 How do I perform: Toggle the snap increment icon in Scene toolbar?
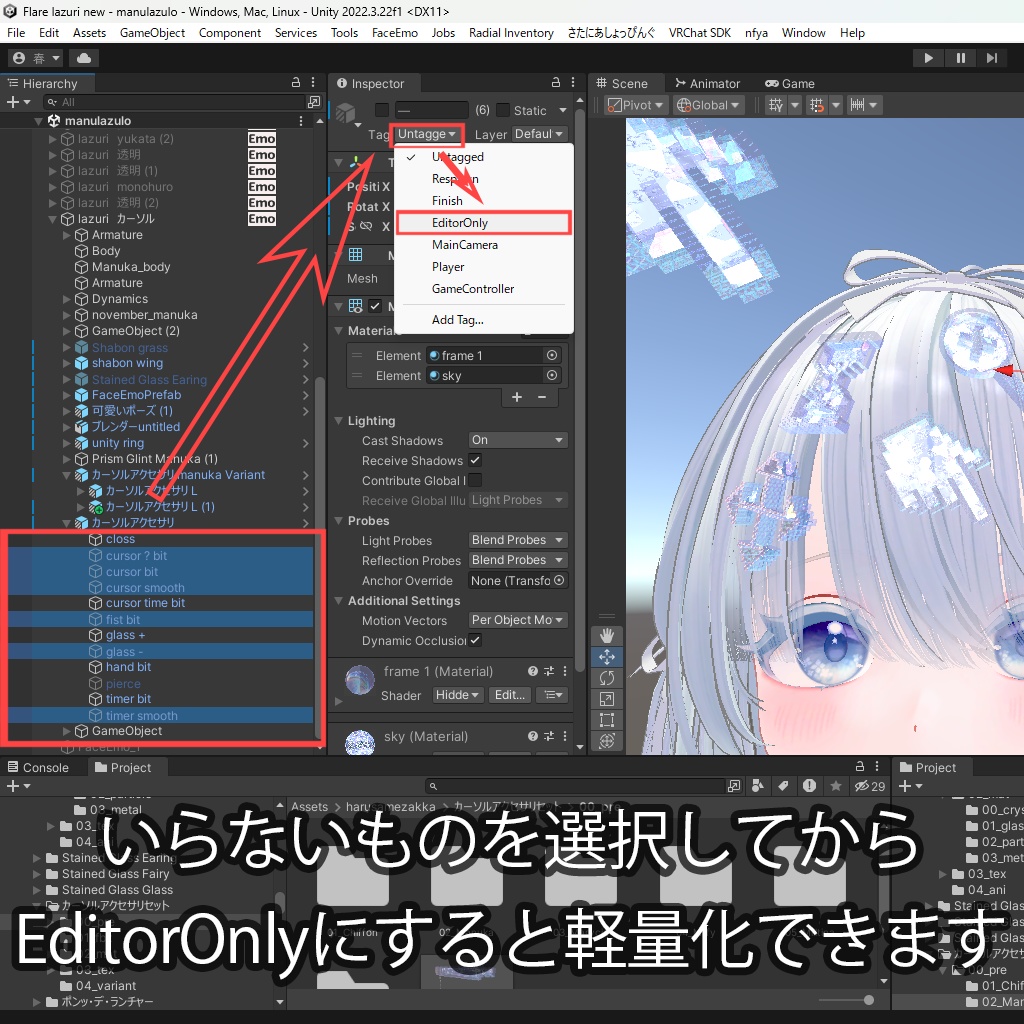click(x=816, y=105)
